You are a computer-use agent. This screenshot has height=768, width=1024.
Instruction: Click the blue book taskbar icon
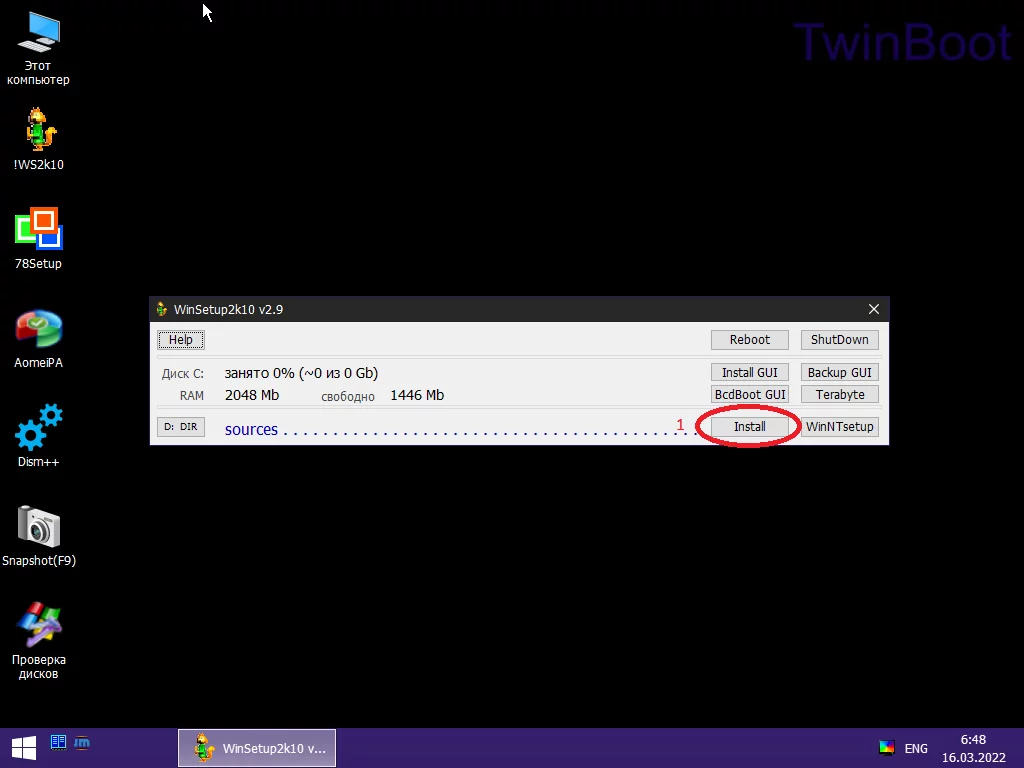point(58,742)
